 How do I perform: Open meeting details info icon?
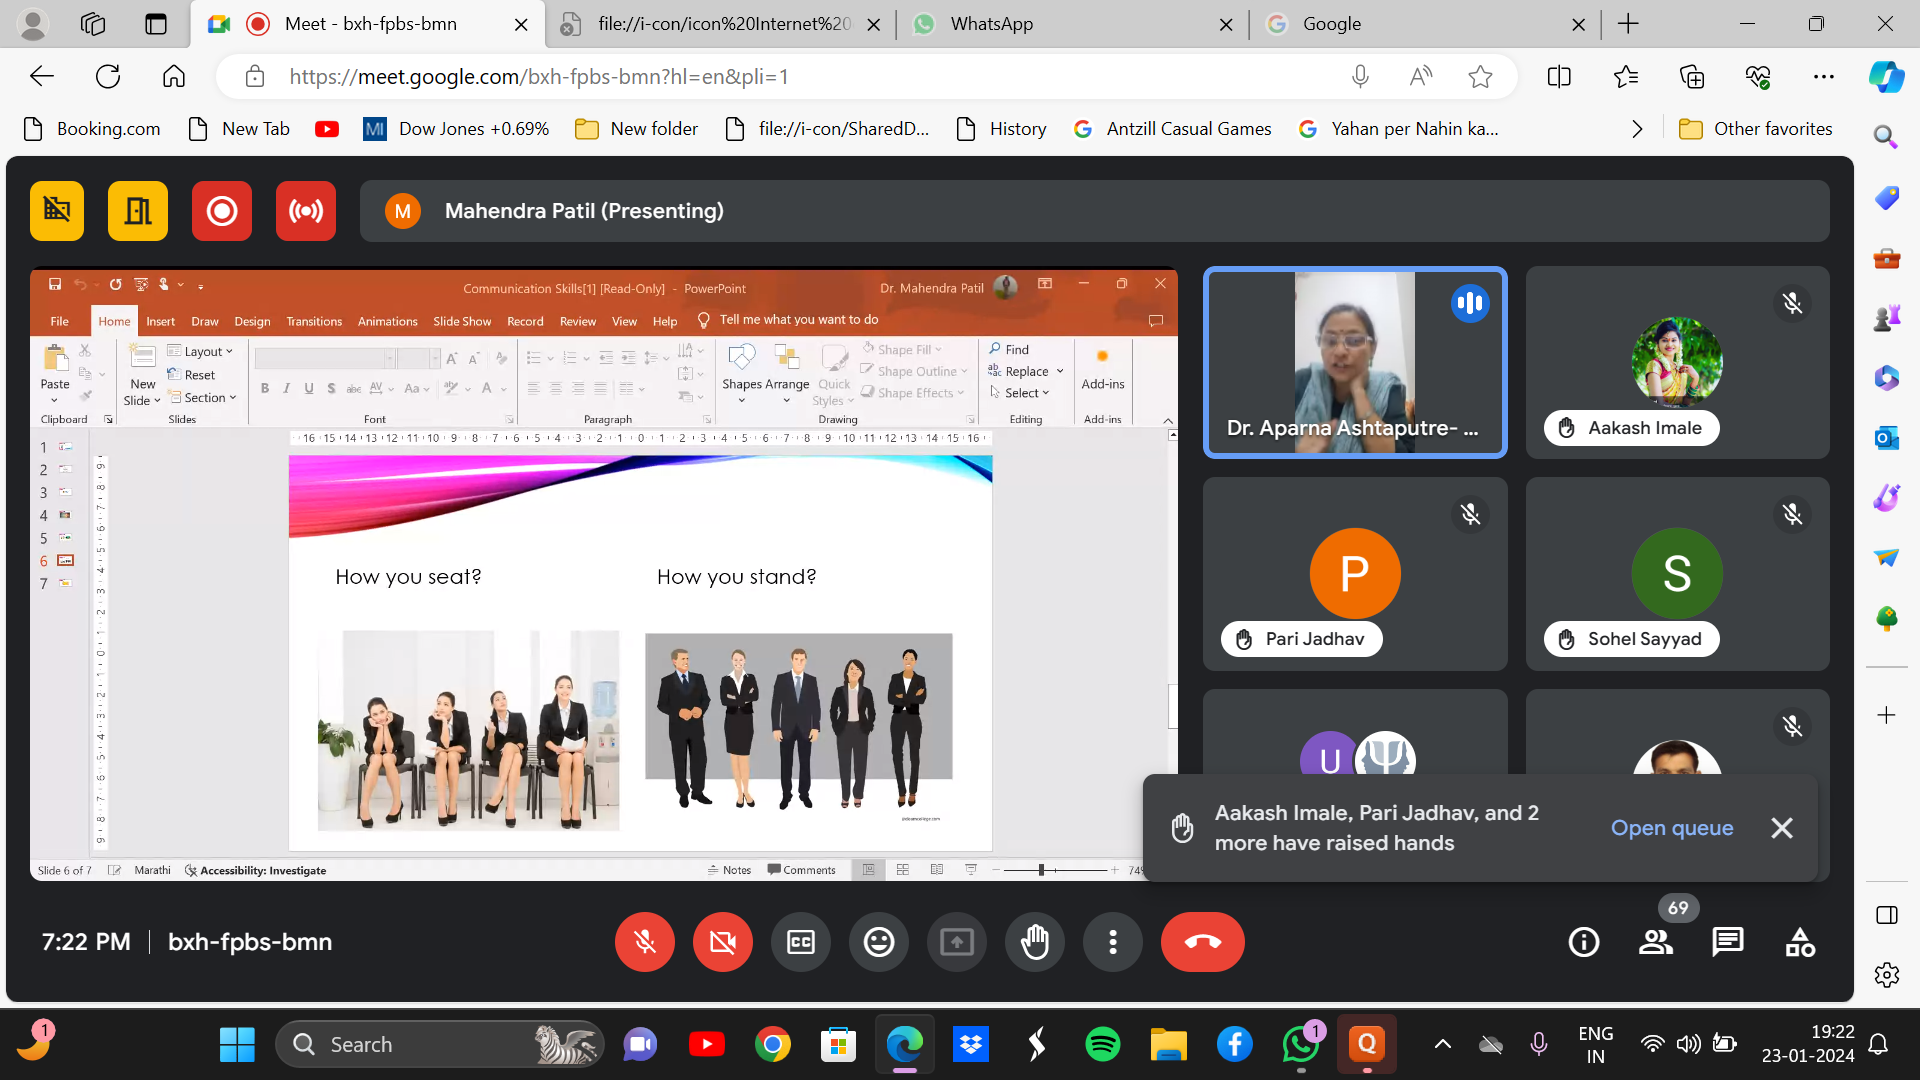(x=1584, y=942)
